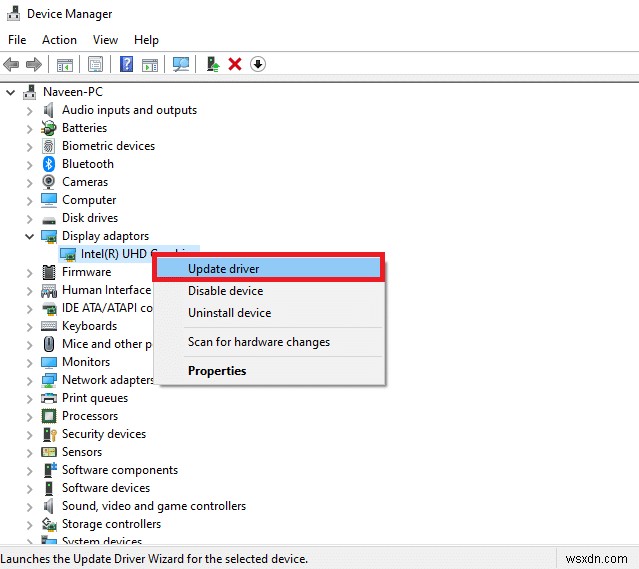Click the Back arrow toolbar icon
639x569 pixels.
[x=11, y=64]
